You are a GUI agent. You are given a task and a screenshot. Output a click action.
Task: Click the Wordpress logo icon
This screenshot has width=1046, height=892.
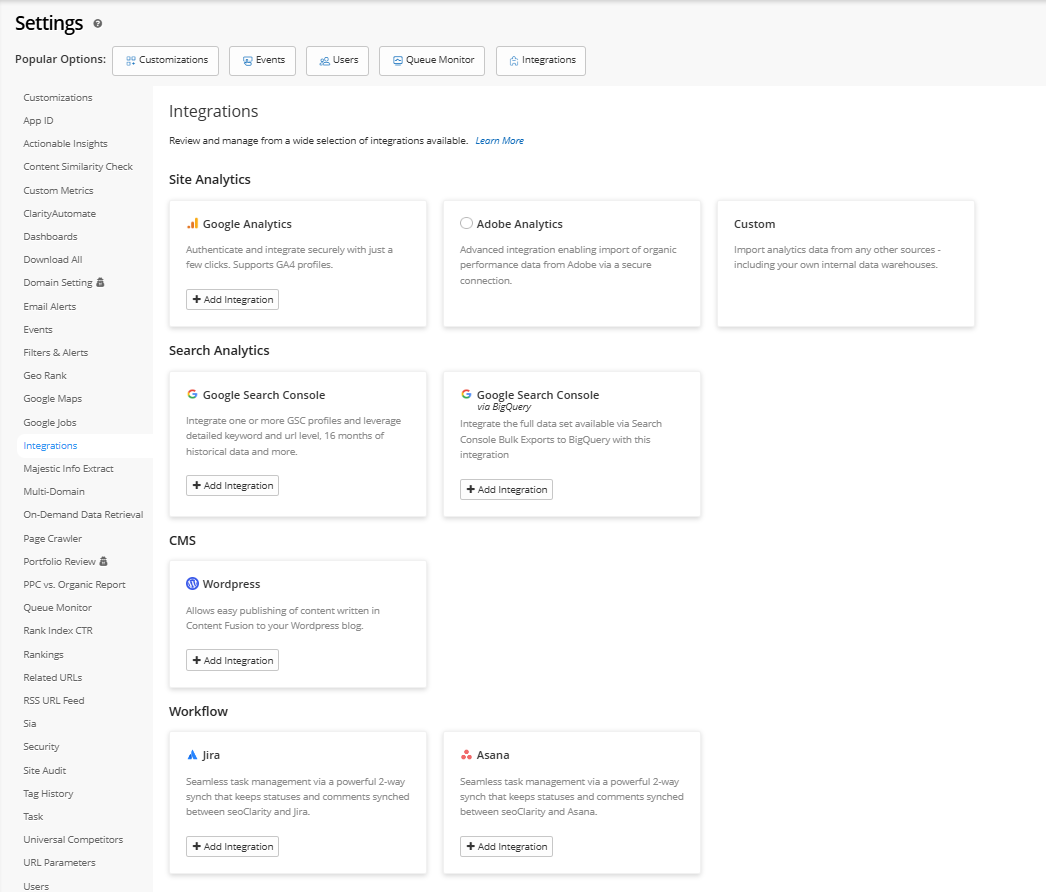(x=192, y=584)
